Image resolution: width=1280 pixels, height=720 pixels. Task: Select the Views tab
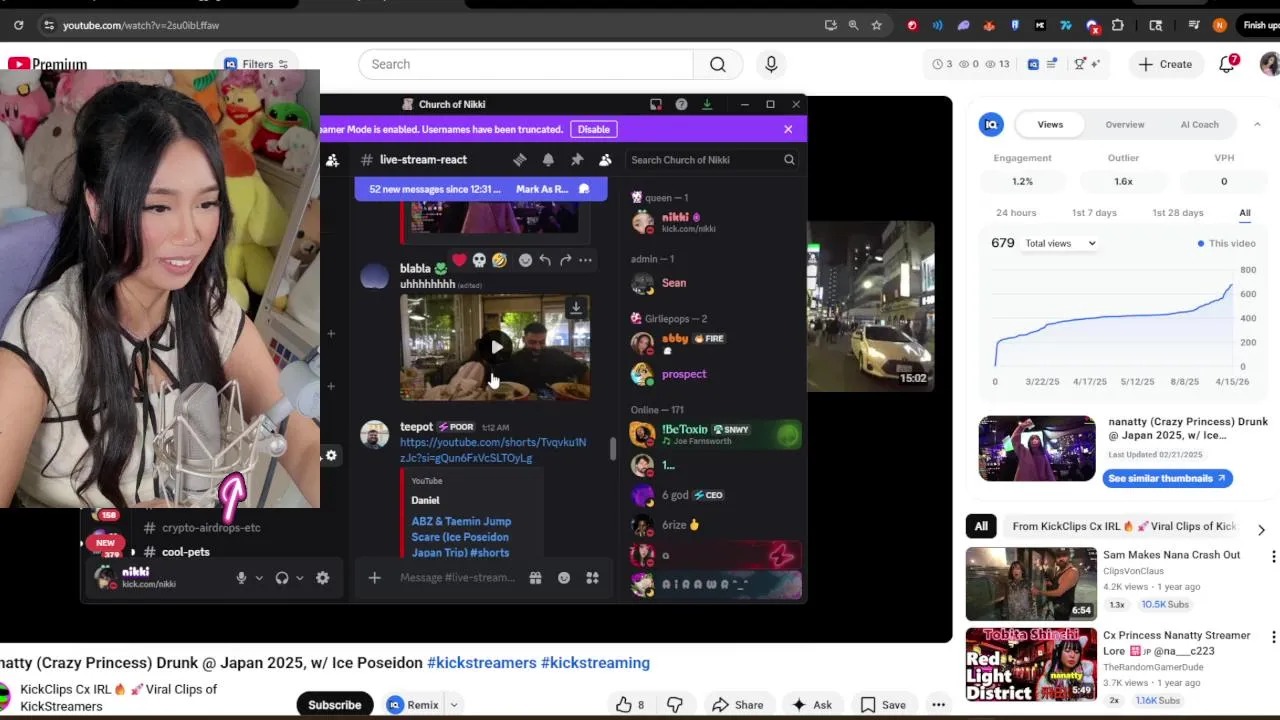click(1050, 125)
